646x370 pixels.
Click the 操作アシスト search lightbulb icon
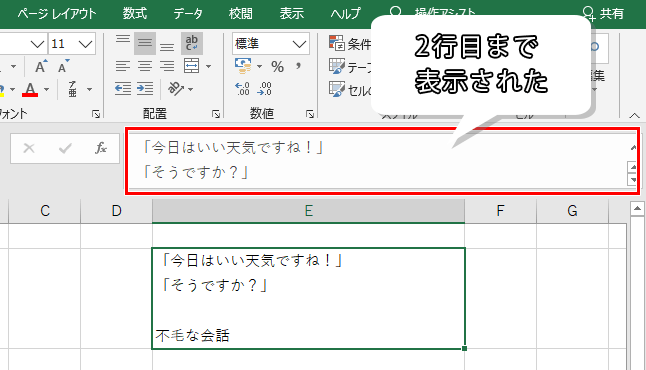396,12
